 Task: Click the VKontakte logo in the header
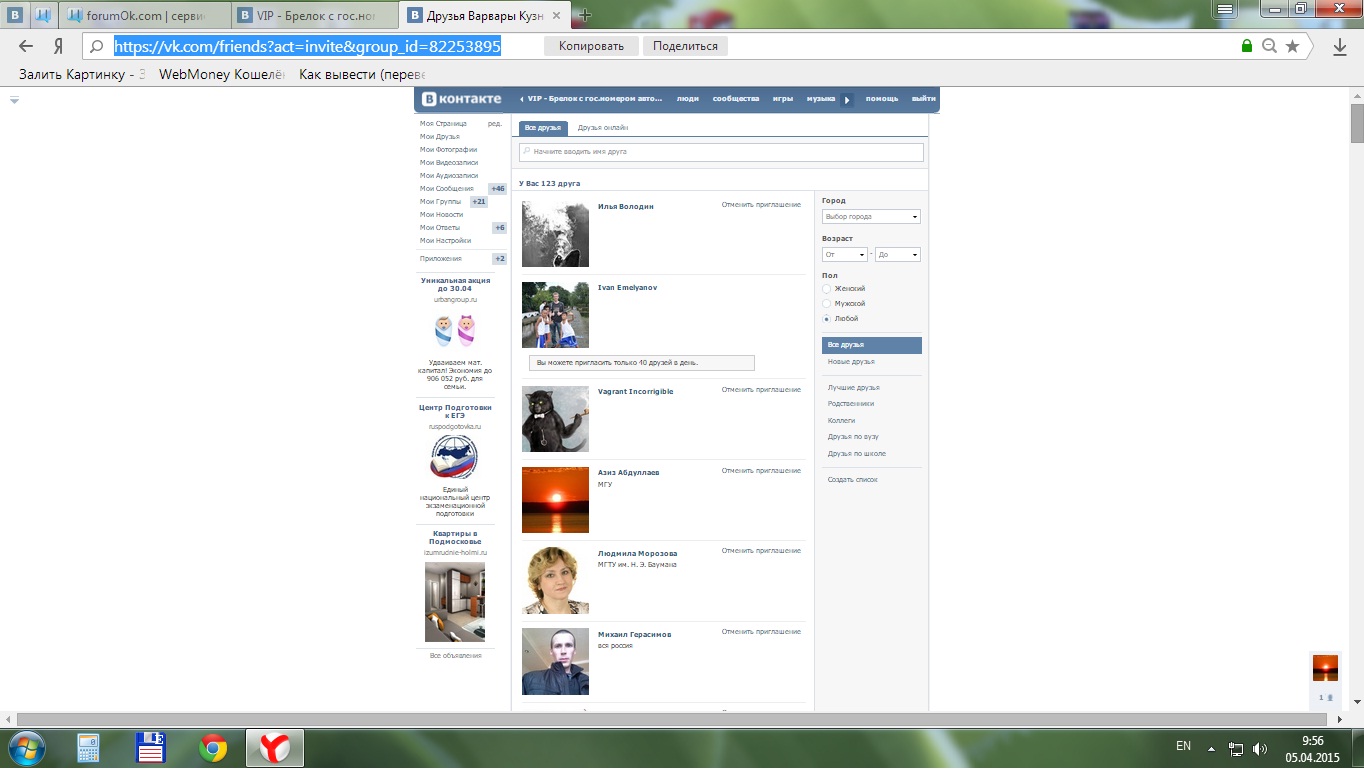point(461,99)
